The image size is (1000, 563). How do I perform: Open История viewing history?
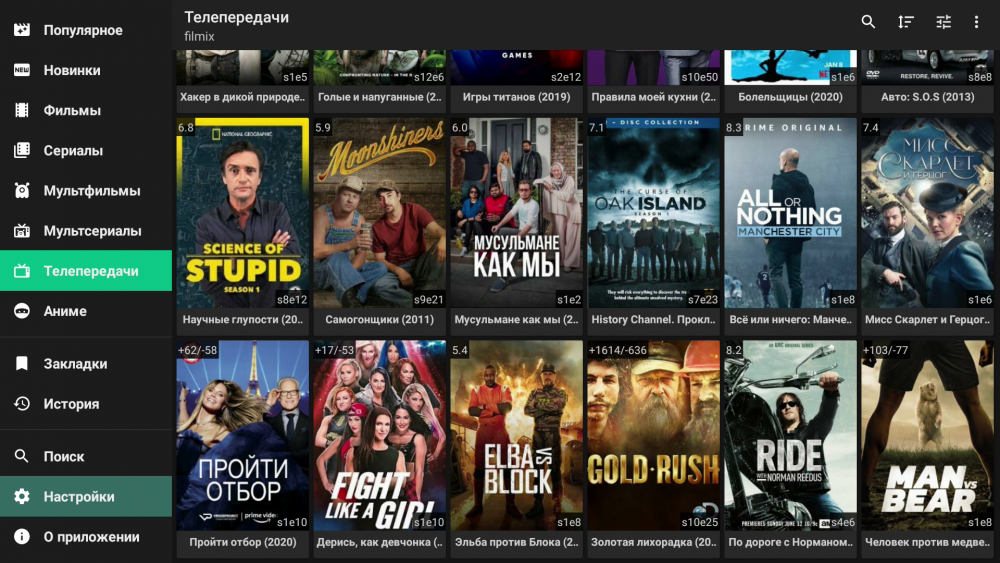pos(71,404)
